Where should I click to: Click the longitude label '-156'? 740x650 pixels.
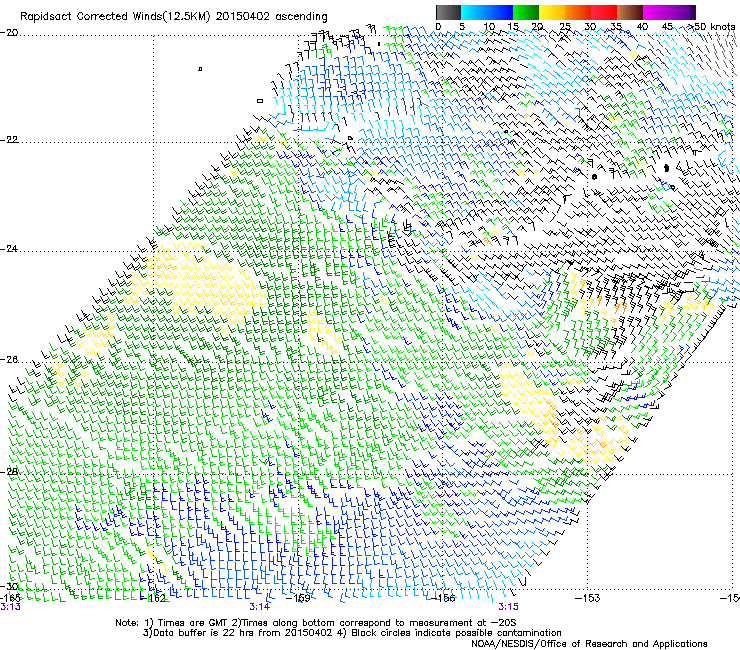coord(443,598)
